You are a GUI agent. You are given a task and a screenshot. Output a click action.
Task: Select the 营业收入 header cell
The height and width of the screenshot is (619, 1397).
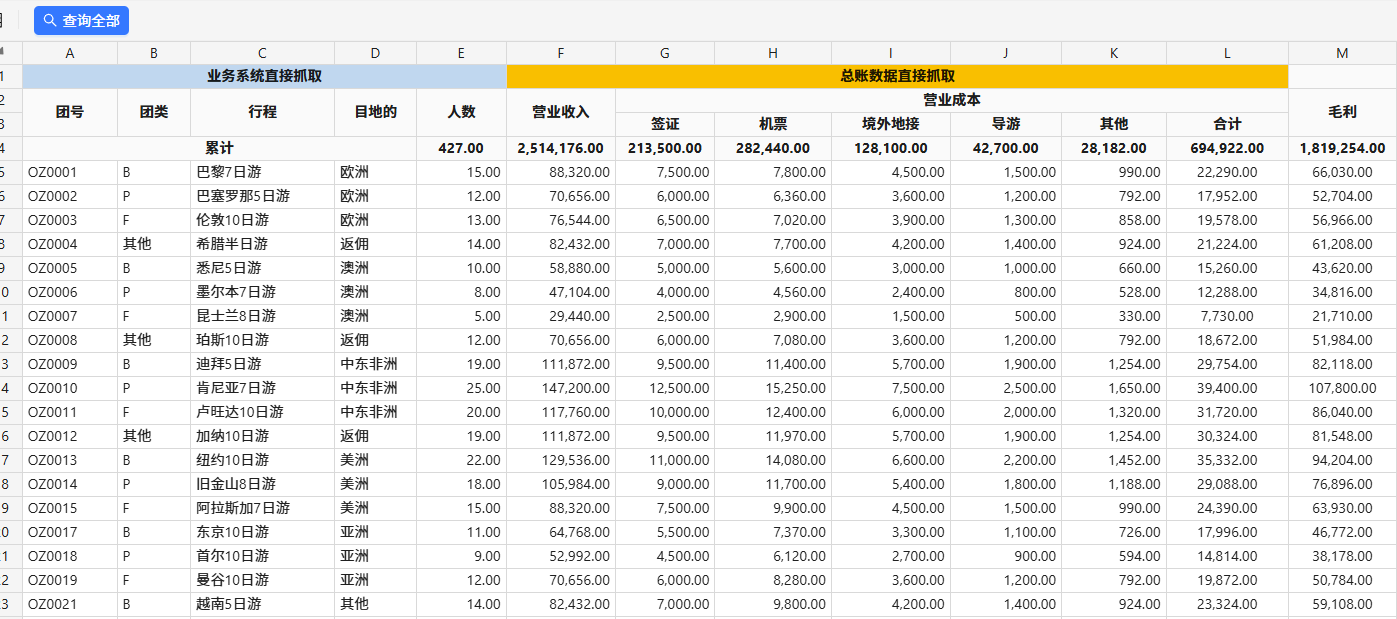click(x=561, y=112)
